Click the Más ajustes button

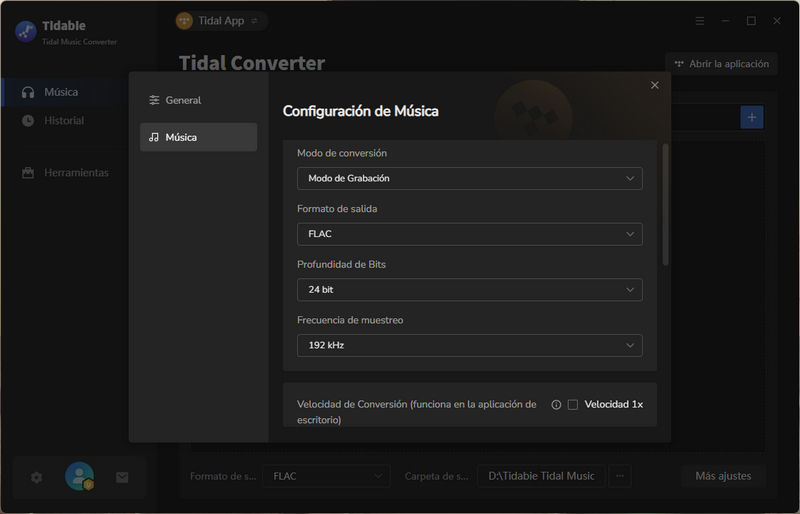coord(723,476)
